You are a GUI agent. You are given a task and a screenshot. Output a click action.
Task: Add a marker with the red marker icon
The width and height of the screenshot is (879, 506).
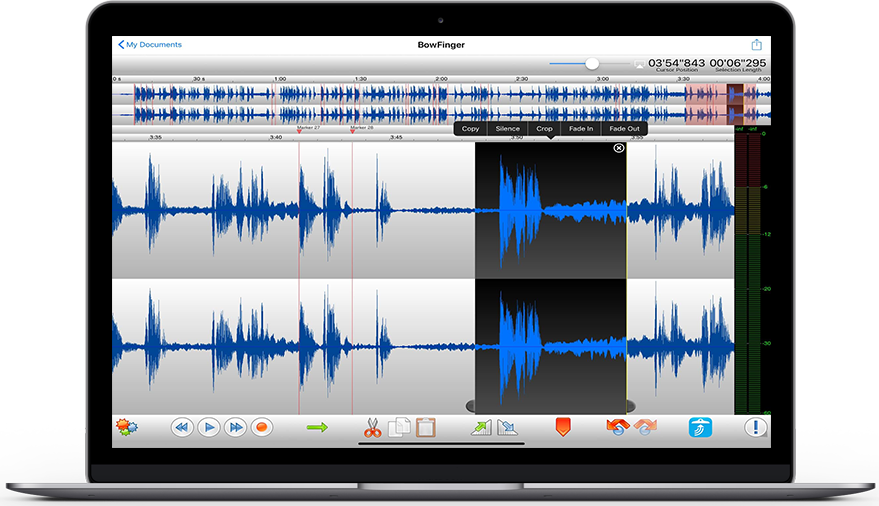562,427
